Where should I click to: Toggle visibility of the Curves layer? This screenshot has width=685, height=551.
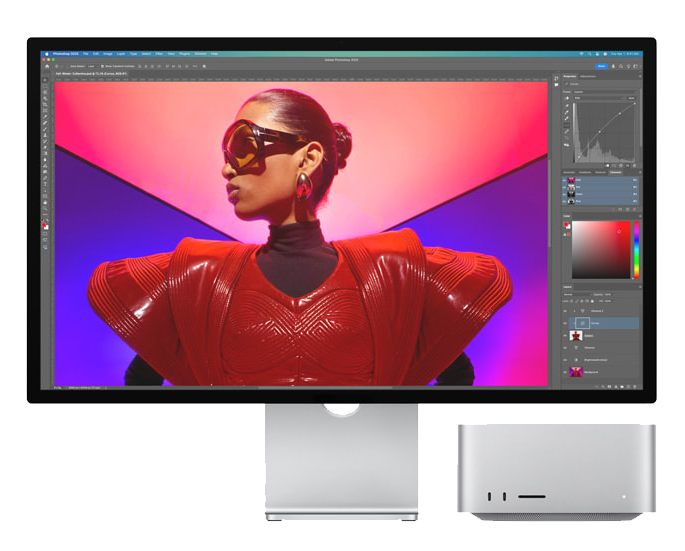pyautogui.click(x=566, y=324)
